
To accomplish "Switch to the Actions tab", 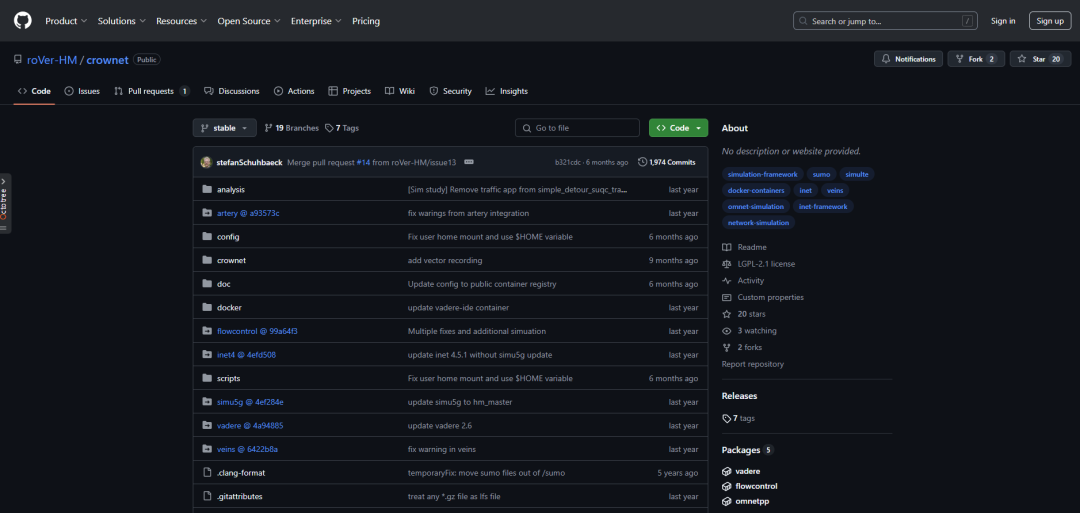I will pyautogui.click(x=294, y=91).
